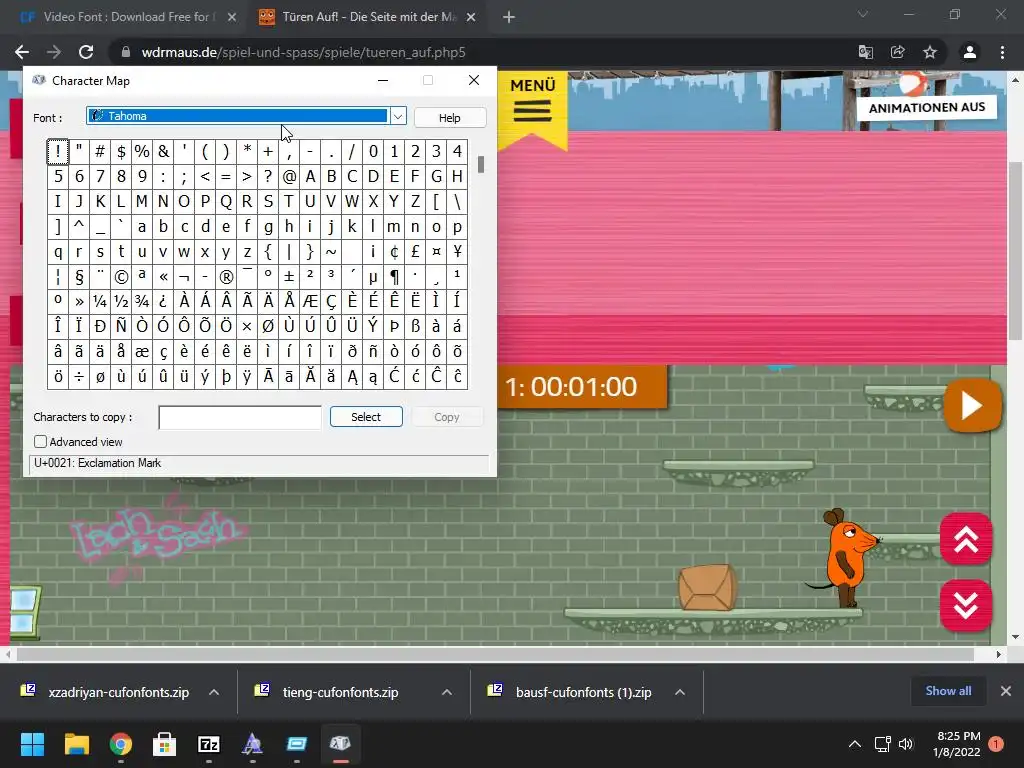Close the Video Font browser tab
This screenshot has width=1024, height=768.
pos(232,17)
